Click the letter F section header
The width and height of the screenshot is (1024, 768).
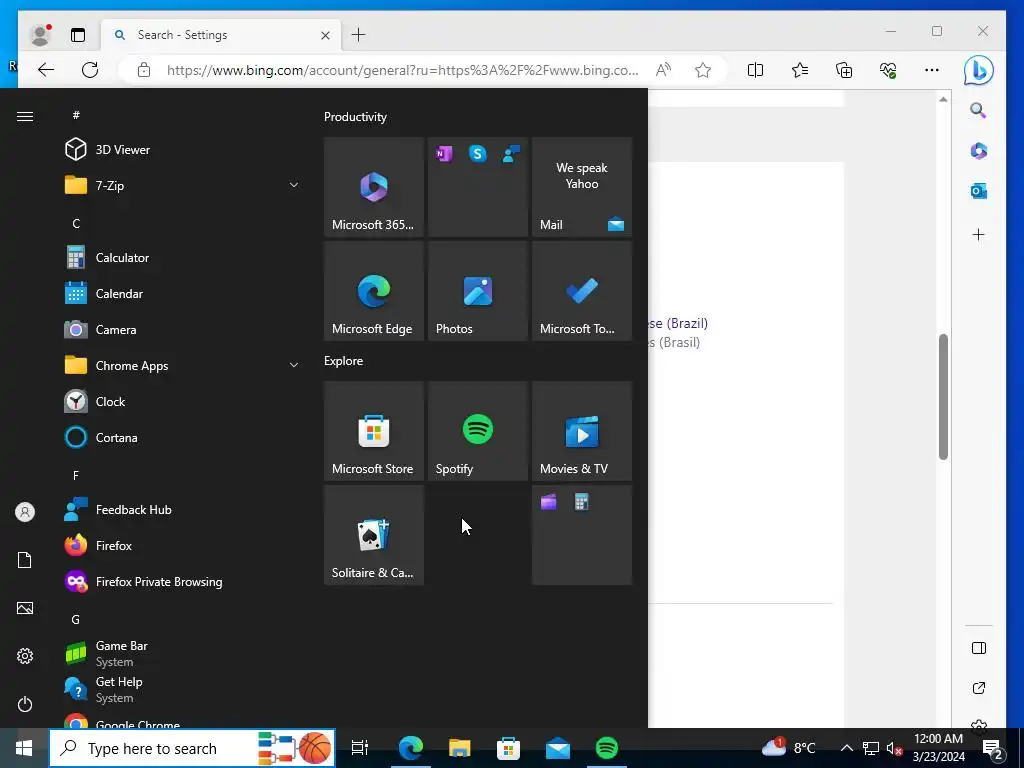(x=76, y=475)
